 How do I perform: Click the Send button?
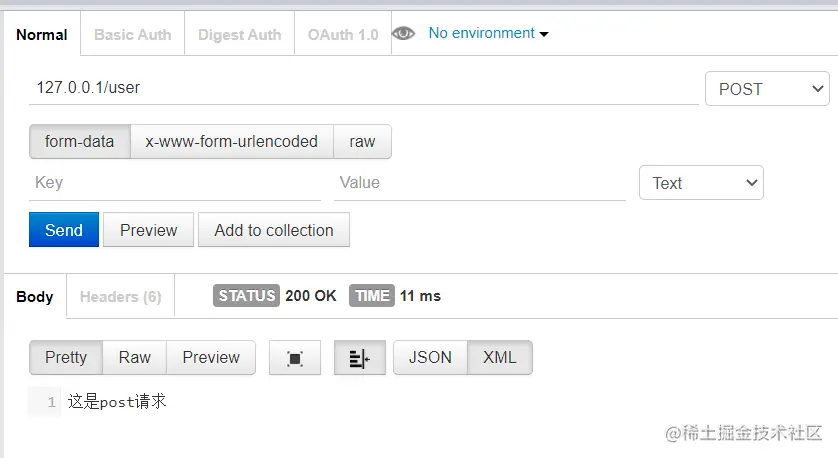[64, 230]
